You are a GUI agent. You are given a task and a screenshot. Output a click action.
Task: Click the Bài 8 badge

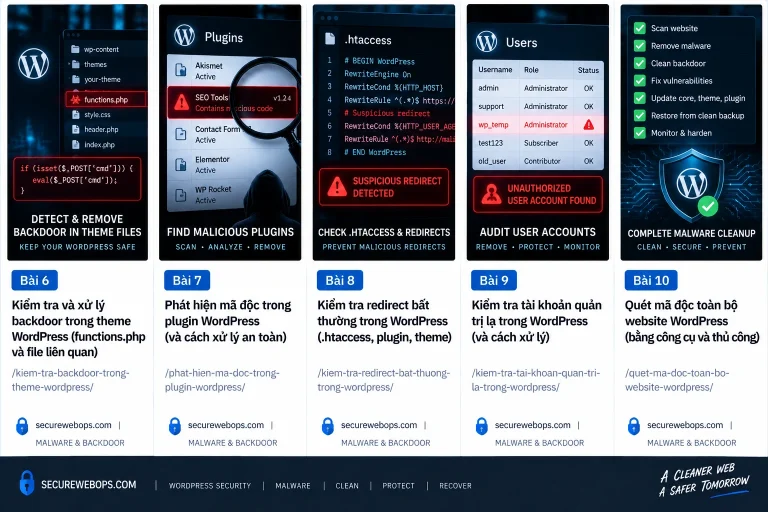(340, 280)
